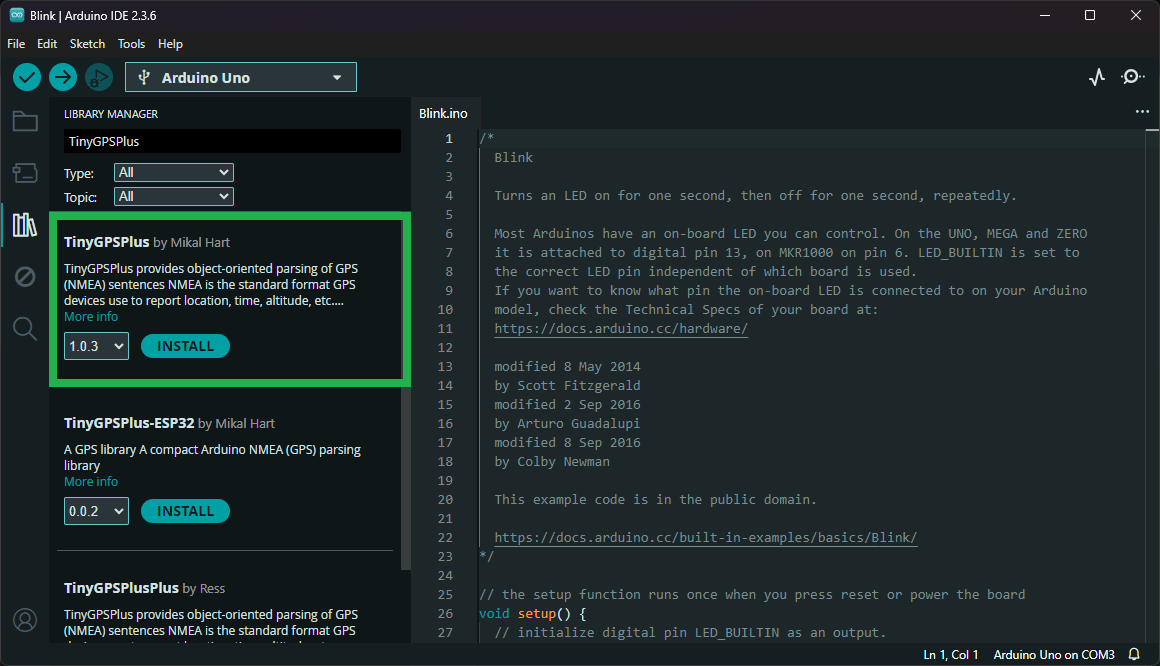Screen dimensions: 1160x666
Task: Open the TinyGPSPlus version 1.0.3 dropdown
Action: 96,346
